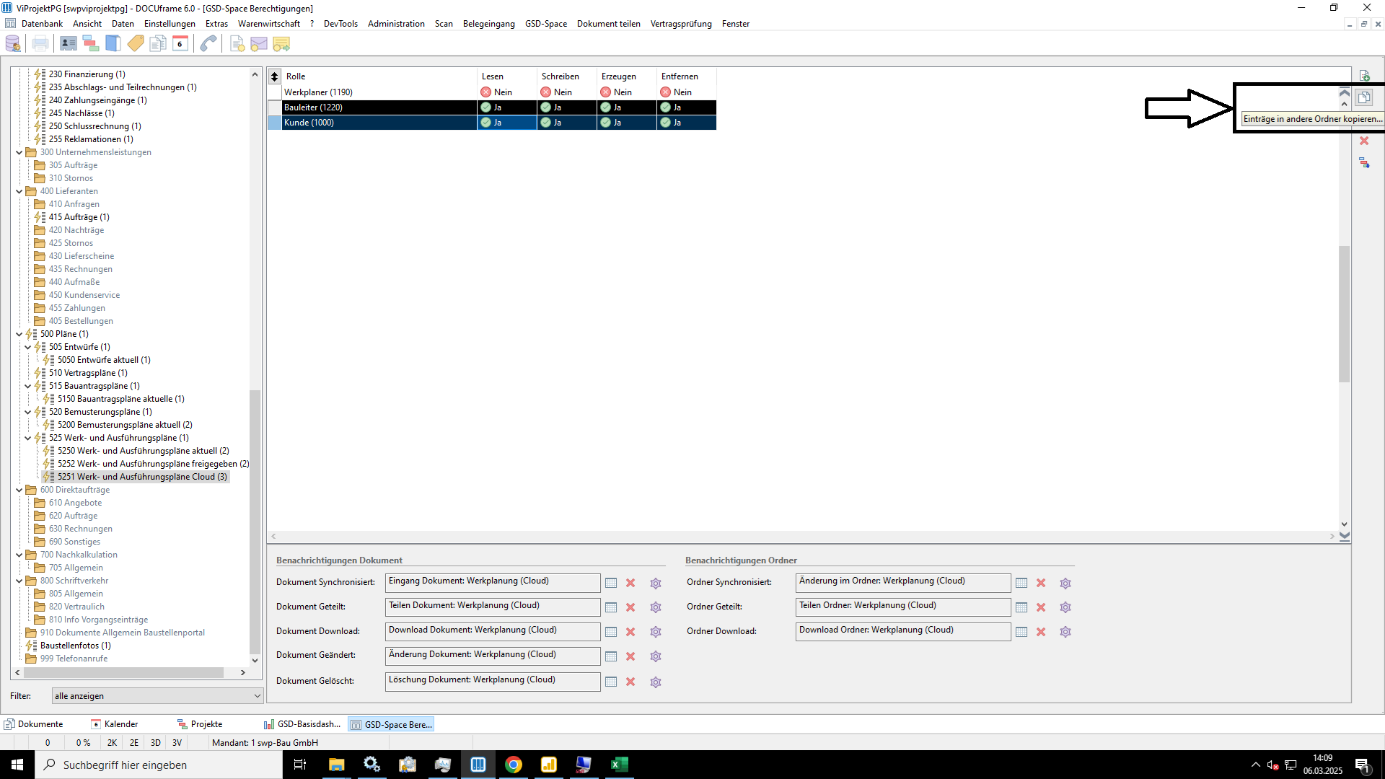Collapse the 525 Werk- und Ausführungspläne node
The width and height of the screenshot is (1385, 779).
29,438
